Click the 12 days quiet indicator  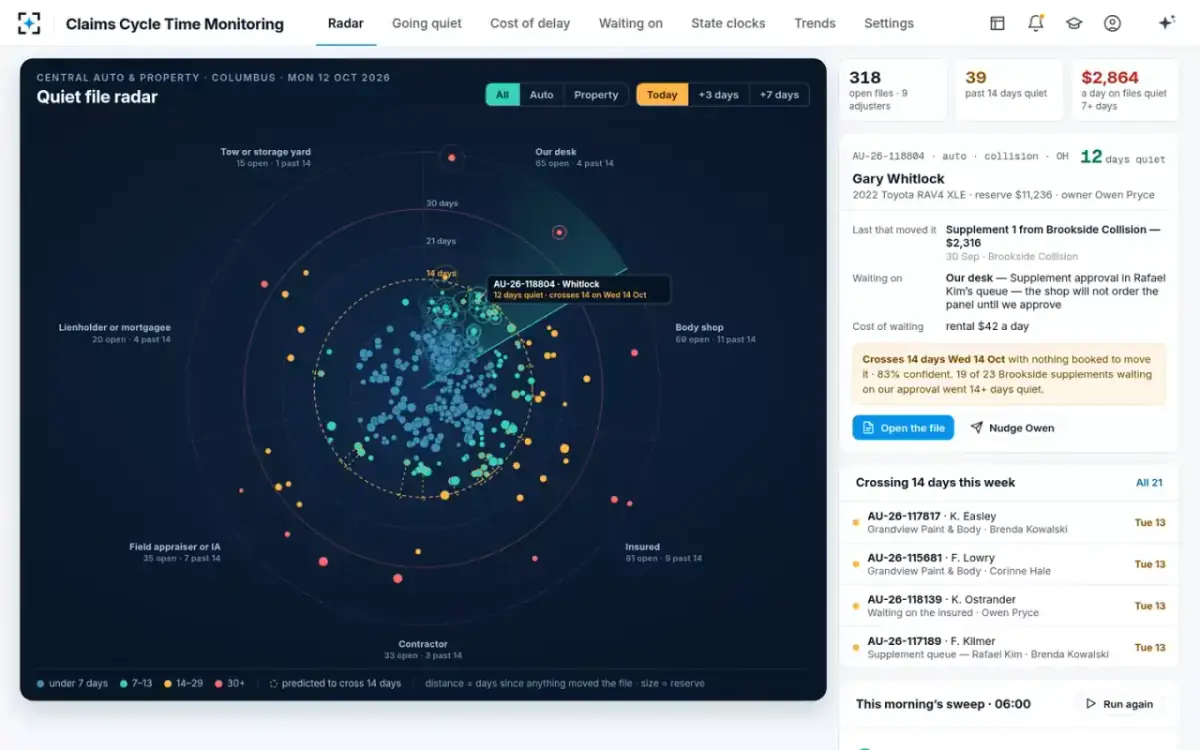tap(1123, 157)
